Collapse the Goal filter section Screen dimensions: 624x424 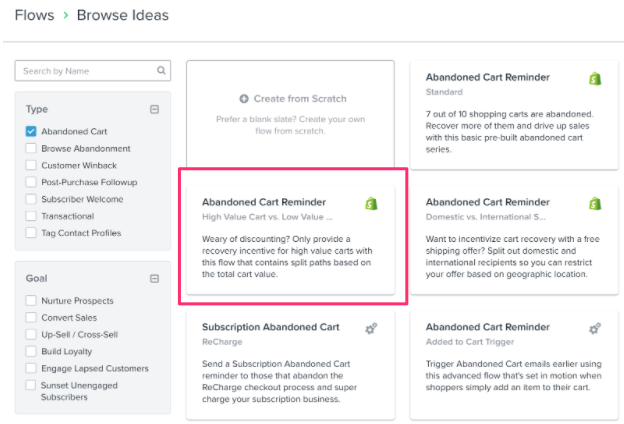coord(154,278)
